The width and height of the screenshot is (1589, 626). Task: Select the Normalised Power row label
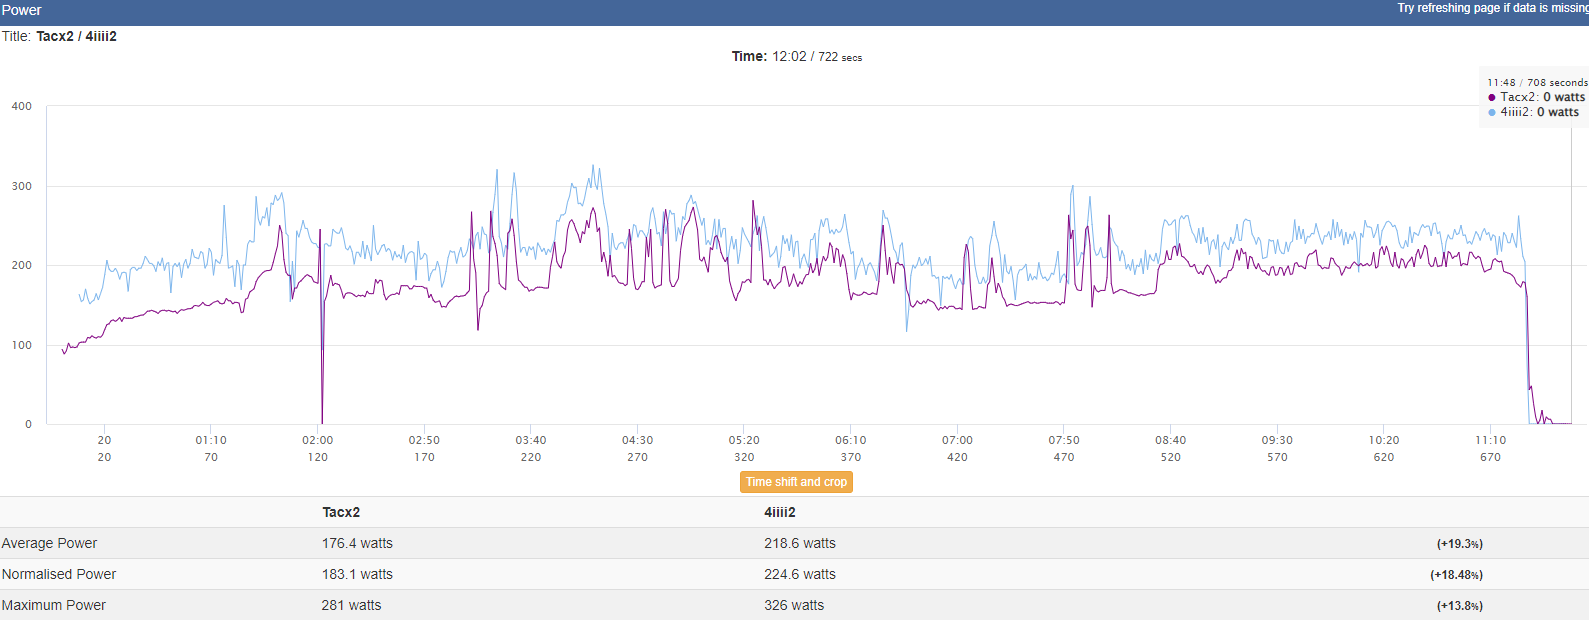pos(59,574)
